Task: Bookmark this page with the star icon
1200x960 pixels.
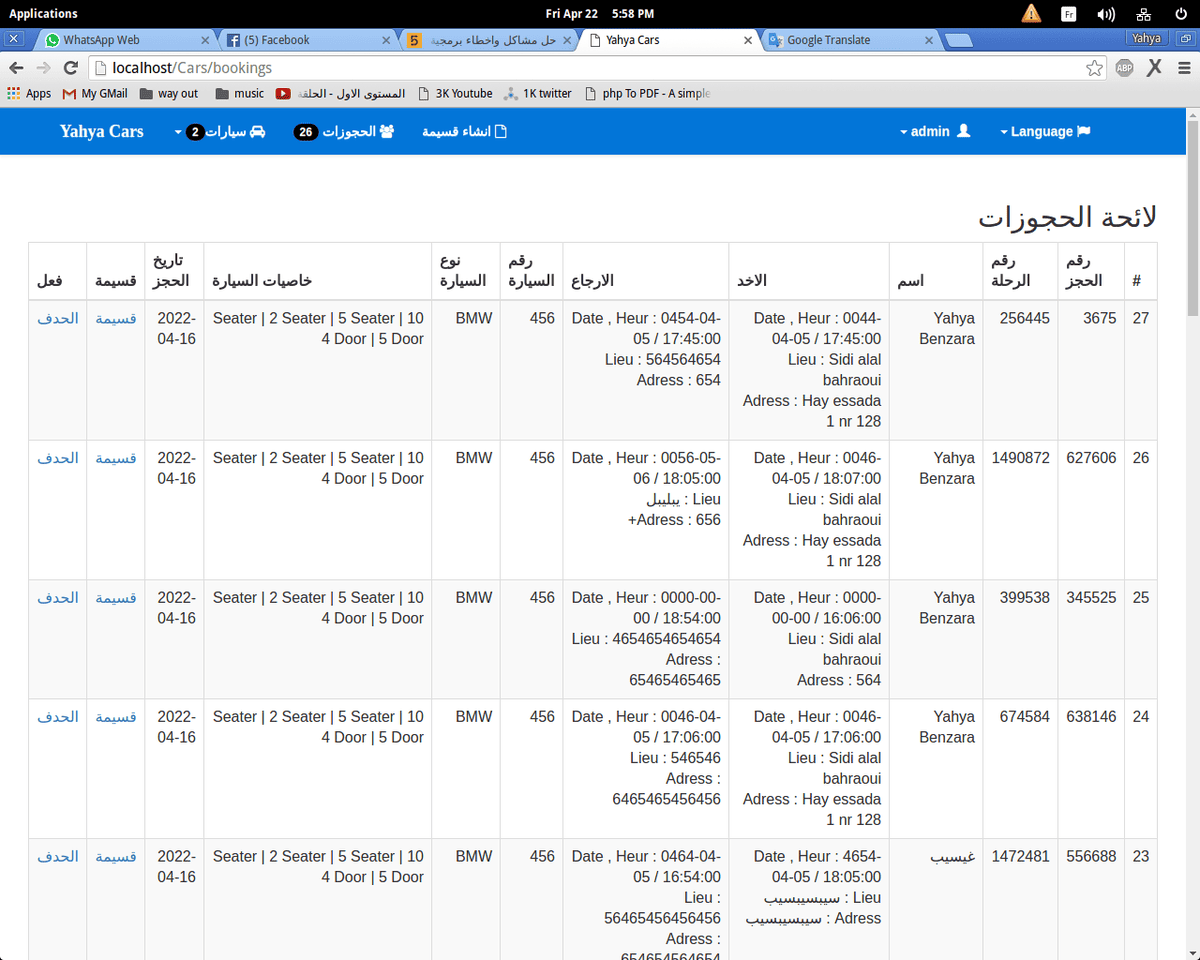Action: (x=1095, y=68)
